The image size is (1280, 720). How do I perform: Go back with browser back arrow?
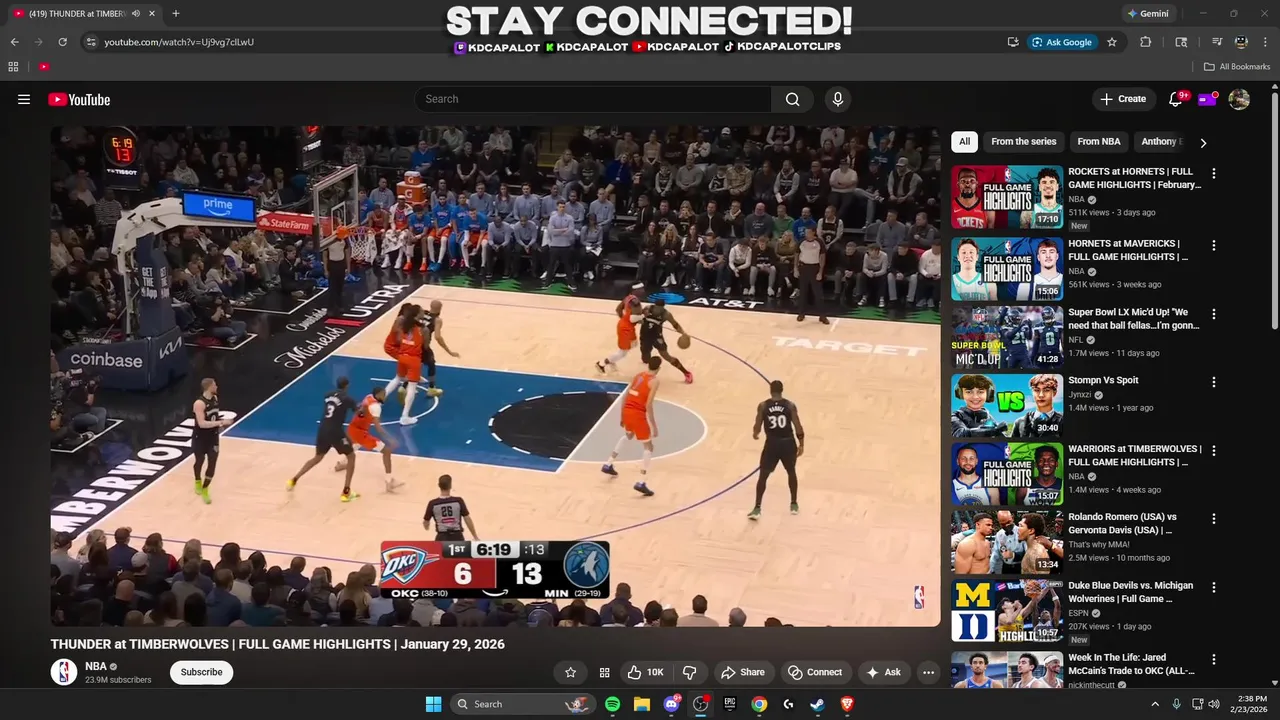[x=14, y=42]
